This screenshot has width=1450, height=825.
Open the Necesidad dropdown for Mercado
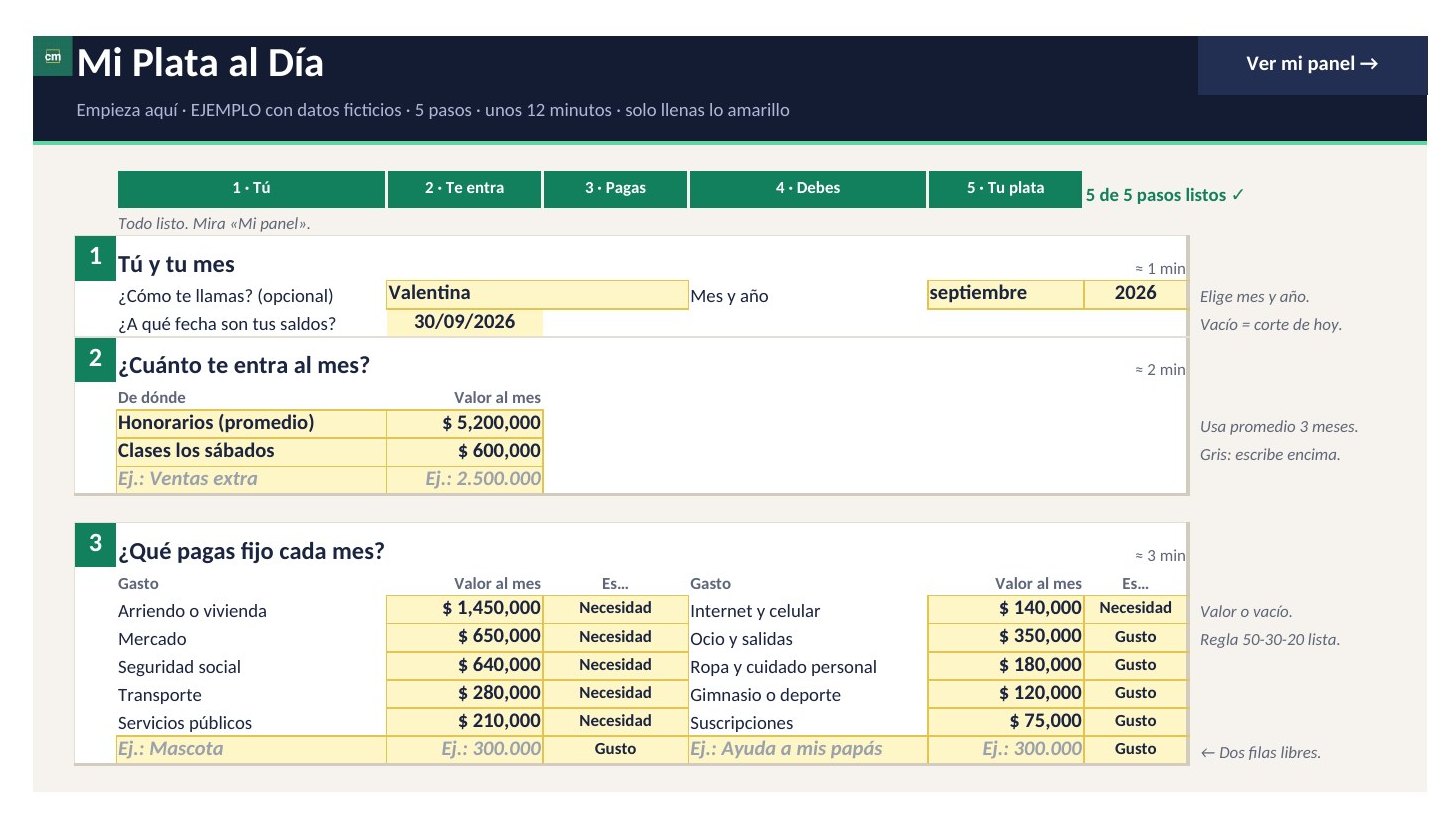[x=615, y=637]
